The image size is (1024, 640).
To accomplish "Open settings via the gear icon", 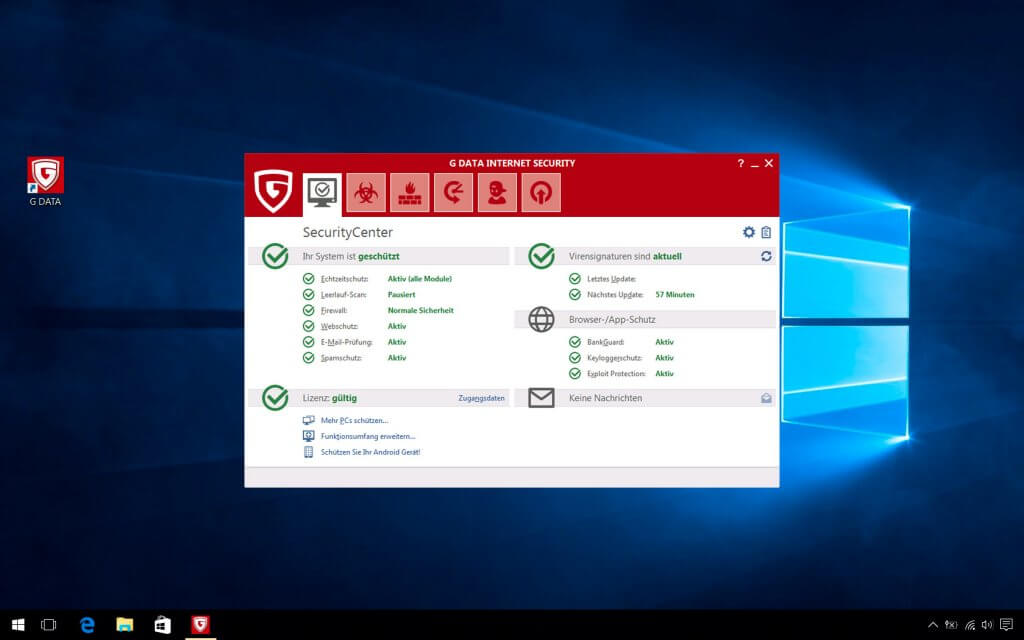I will click(x=749, y=232).
